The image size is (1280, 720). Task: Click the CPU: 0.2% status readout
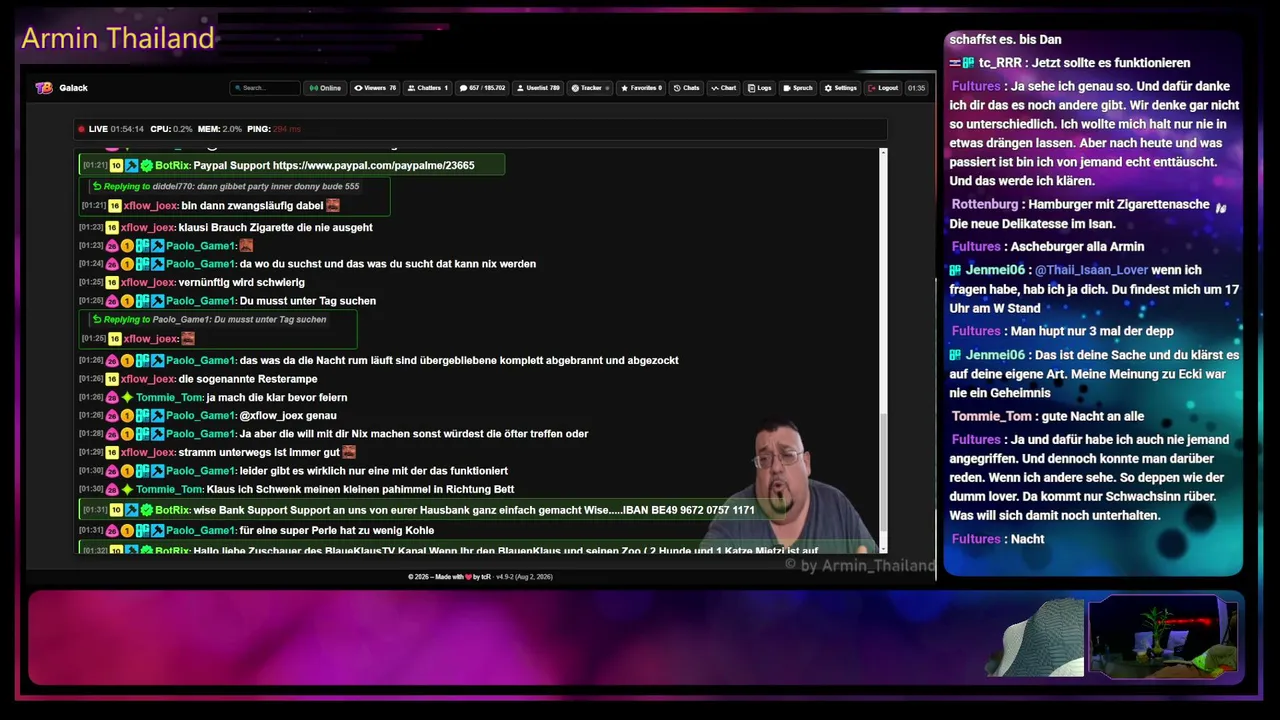(171, 129)
